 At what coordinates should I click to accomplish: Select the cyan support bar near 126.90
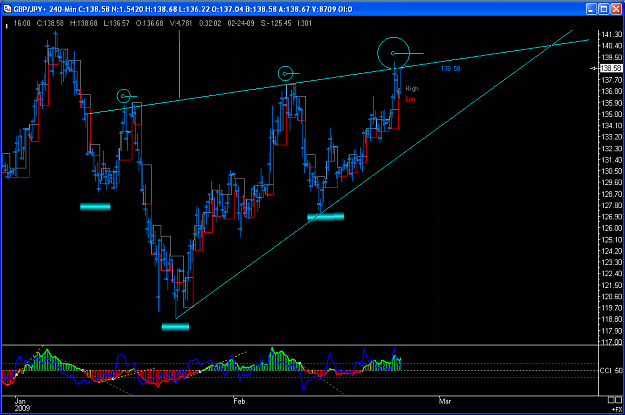(326, 216)
